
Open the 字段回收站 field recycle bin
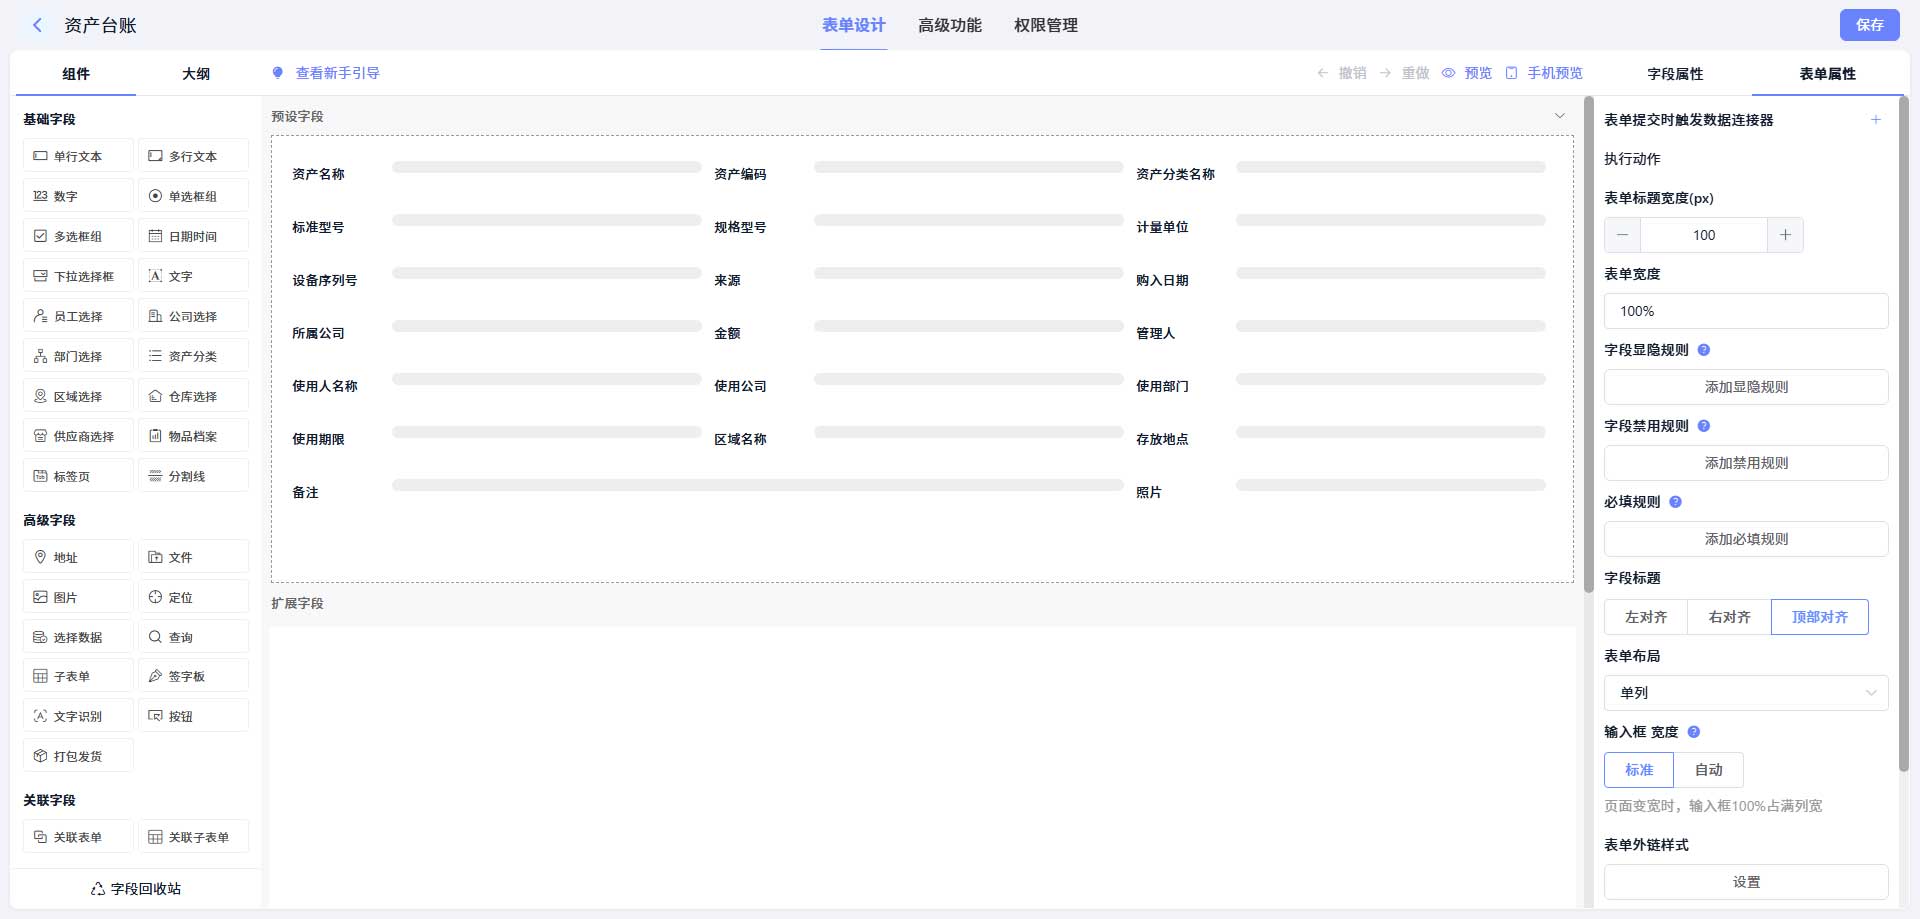click(136, 888)
